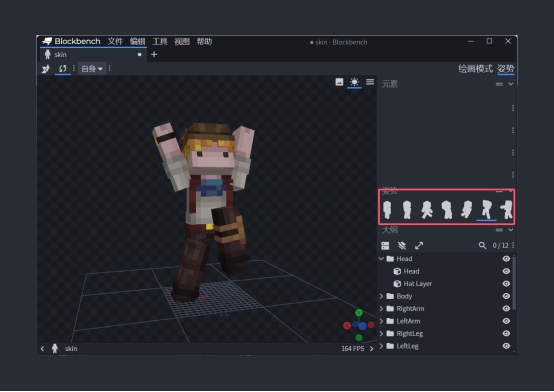Select the walking pose icon
This screenshot has width=554, height=392.
427,210
